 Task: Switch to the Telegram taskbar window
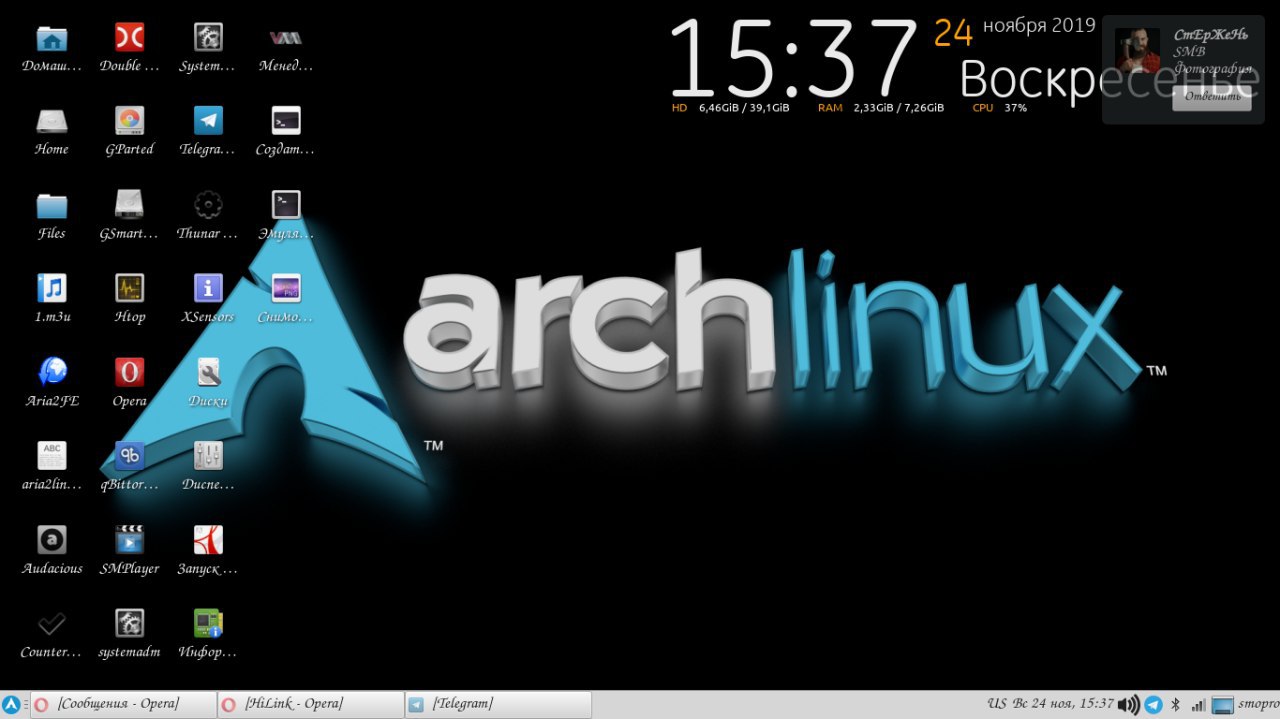click(497, 704)
